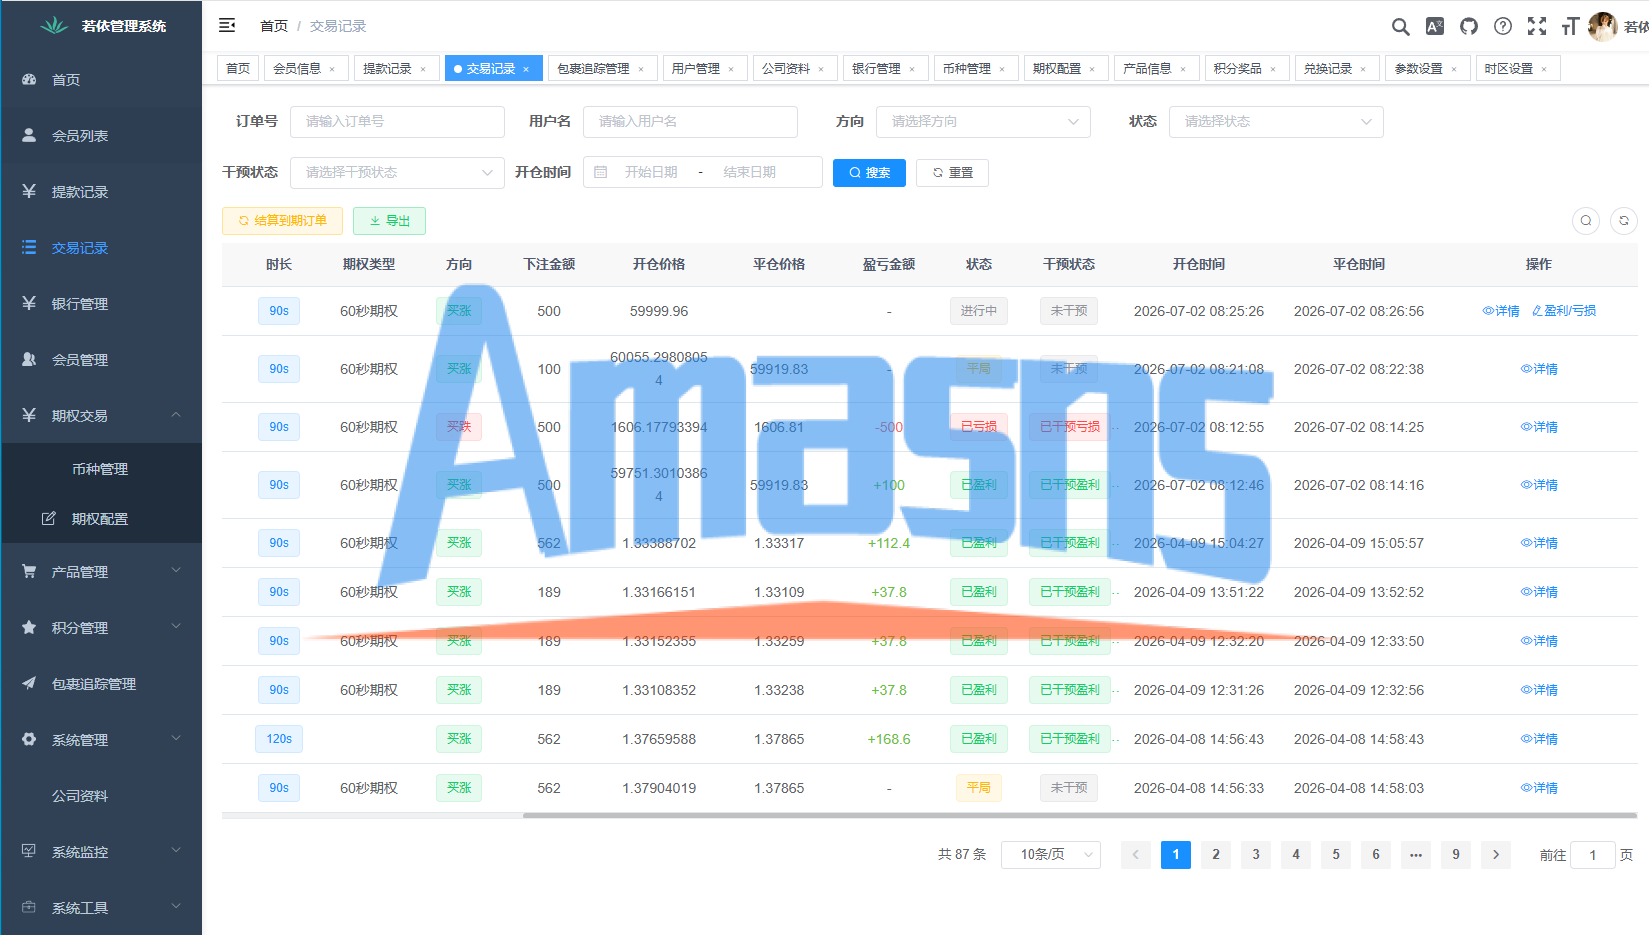Go to pagination page 3
Viewport: 1649px width, 935px height.
(x=1256, y=854)
